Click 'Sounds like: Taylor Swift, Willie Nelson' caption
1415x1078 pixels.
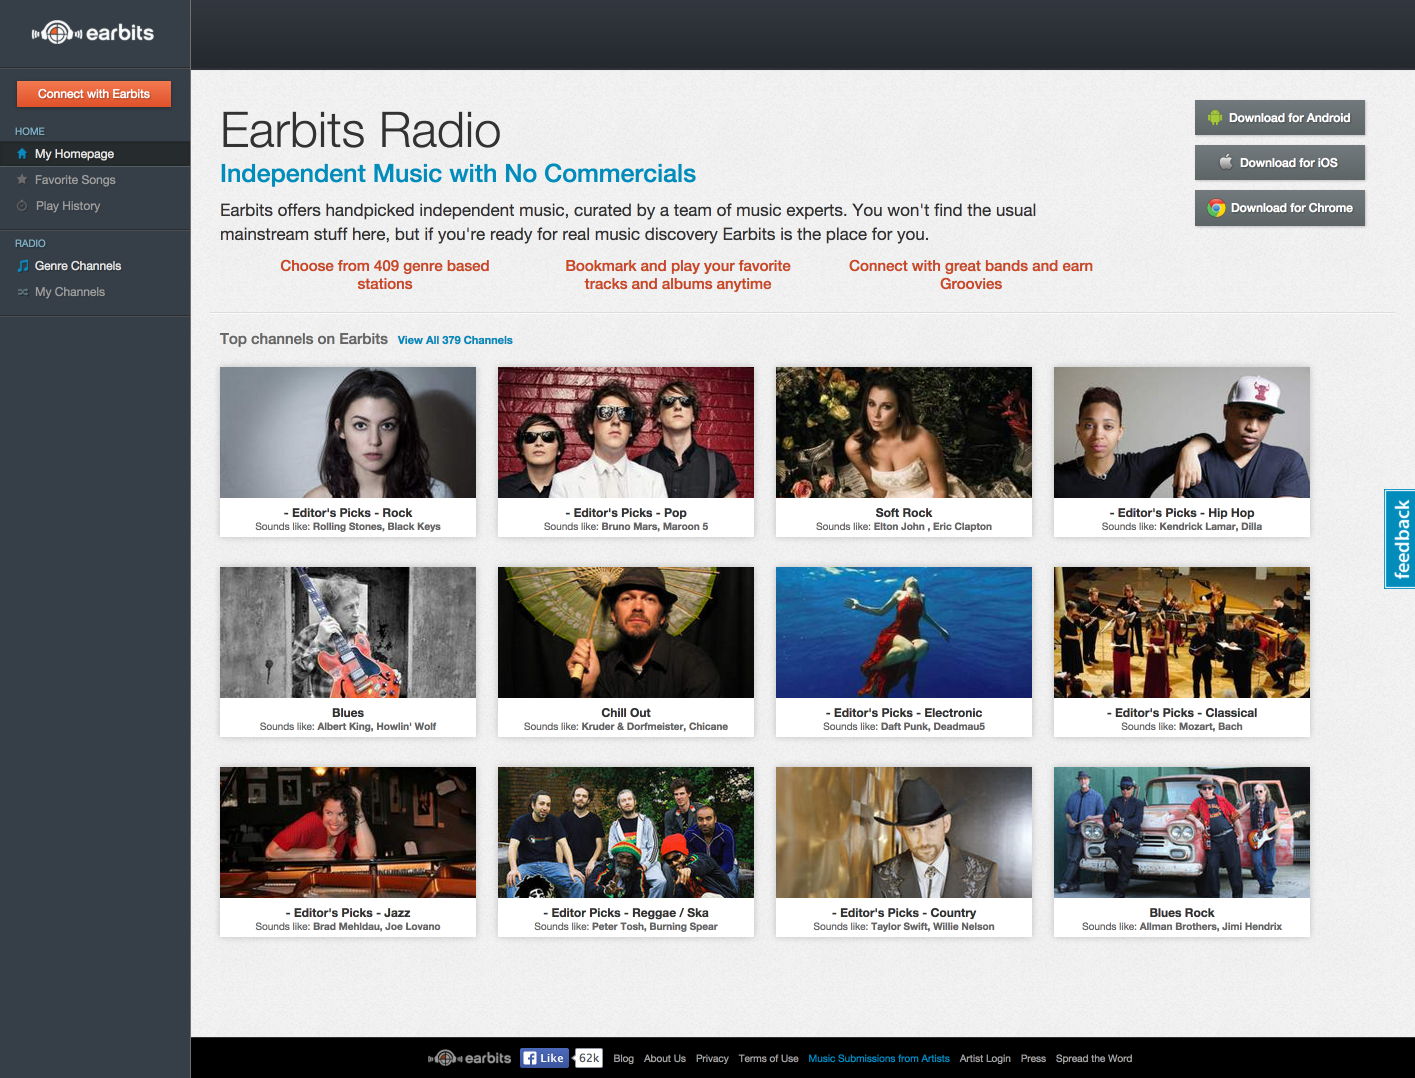click(x=904, y=927)
